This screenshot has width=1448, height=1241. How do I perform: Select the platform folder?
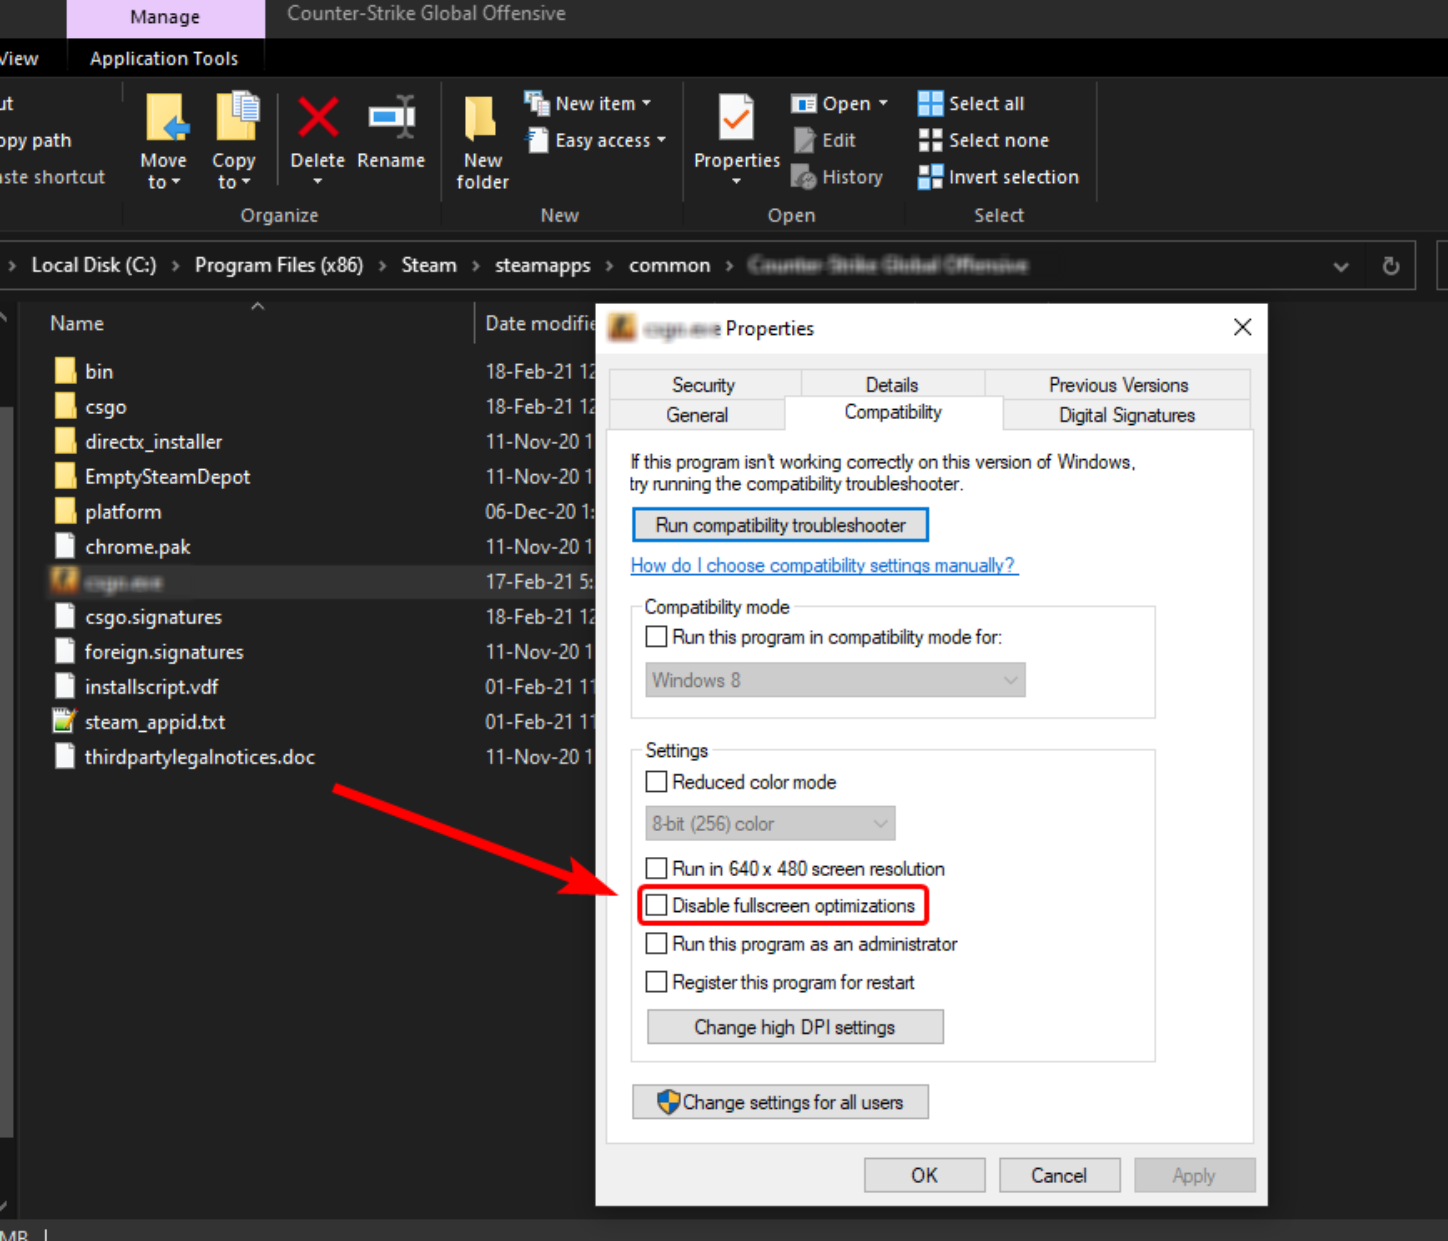pyautogui.click(x=108, y=512)
